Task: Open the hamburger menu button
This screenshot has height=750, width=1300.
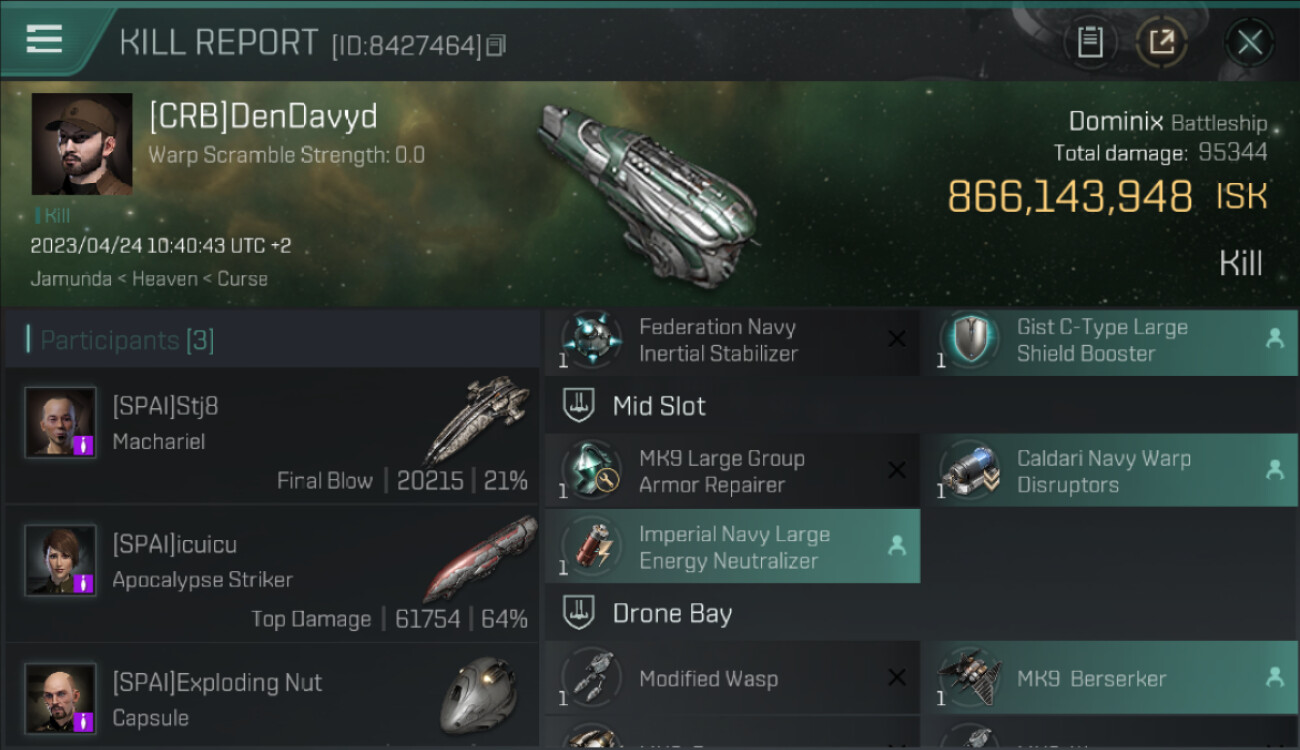Action: coord(44,39)
